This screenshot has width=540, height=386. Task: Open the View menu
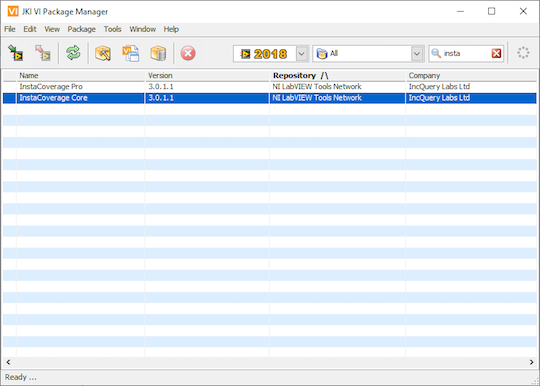pos(52,29)
